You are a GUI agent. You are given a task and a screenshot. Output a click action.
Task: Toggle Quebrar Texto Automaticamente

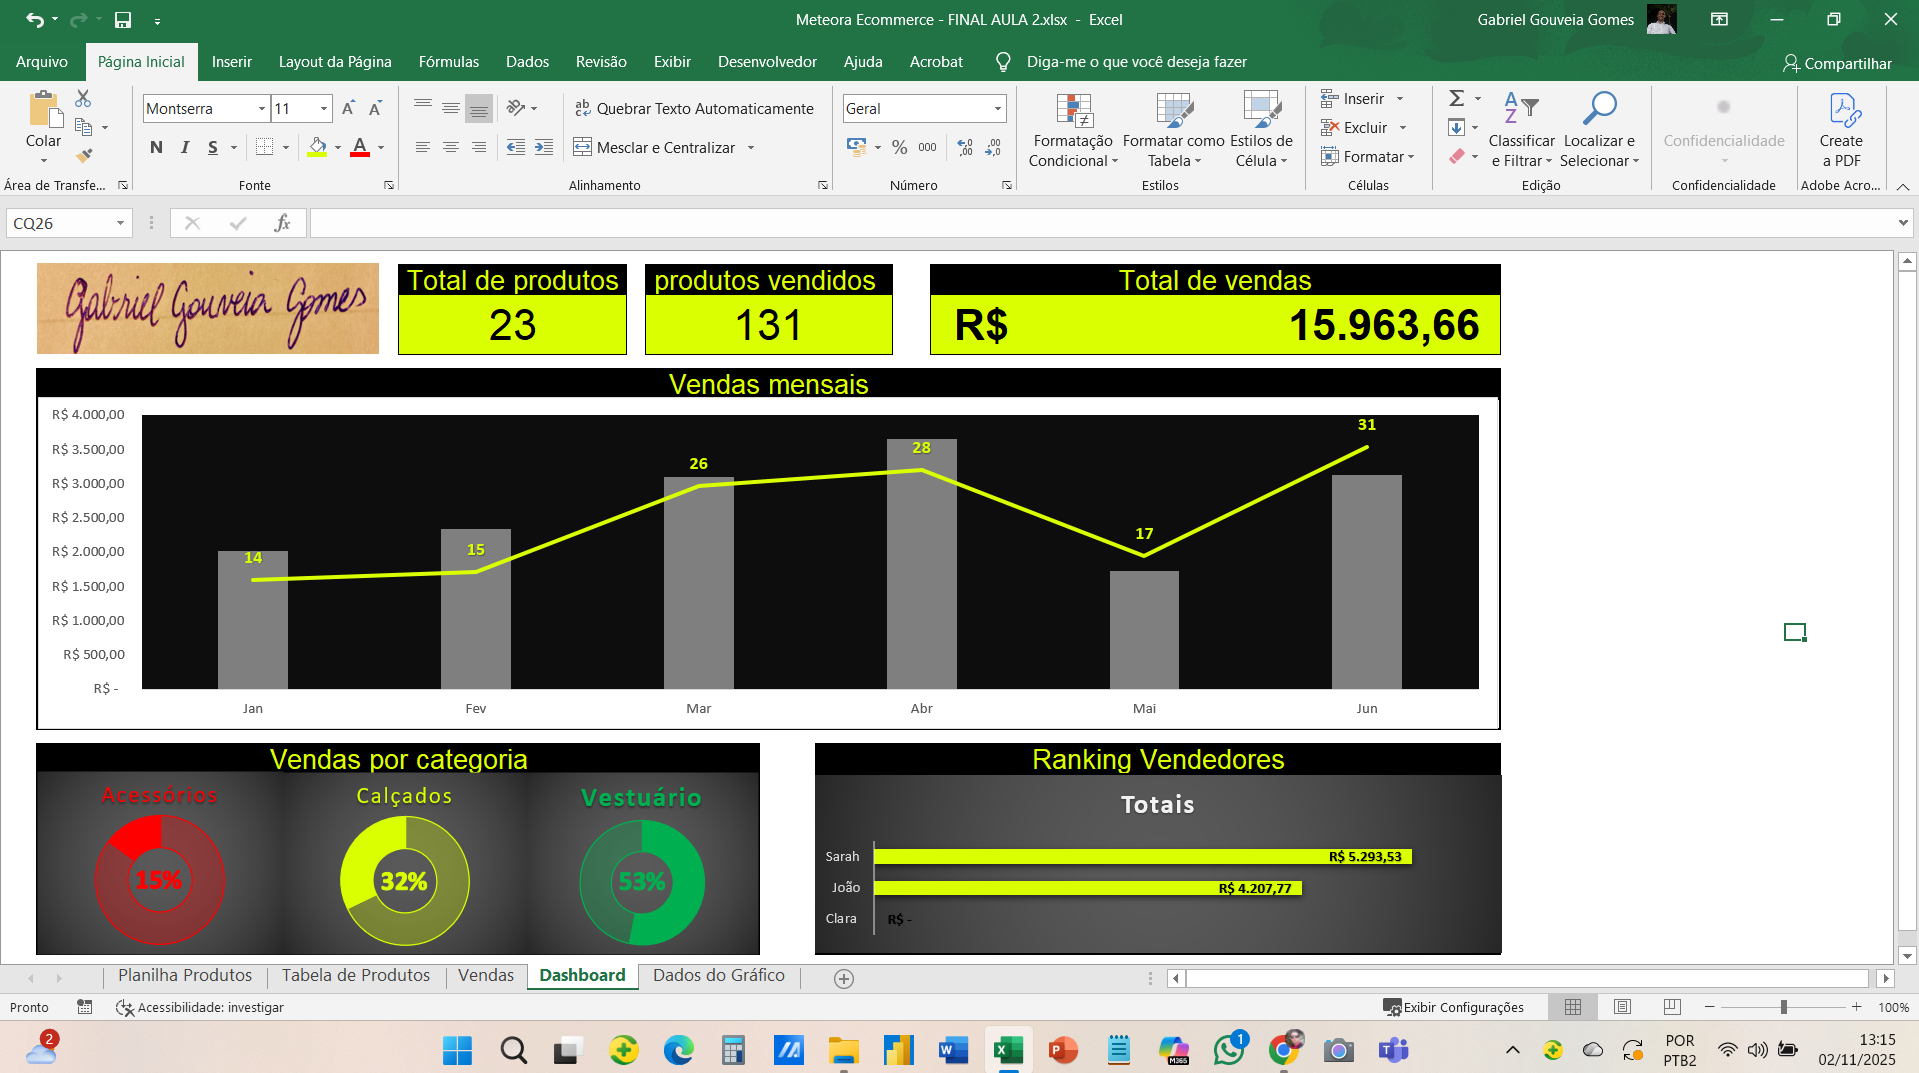tap(694, 108)
